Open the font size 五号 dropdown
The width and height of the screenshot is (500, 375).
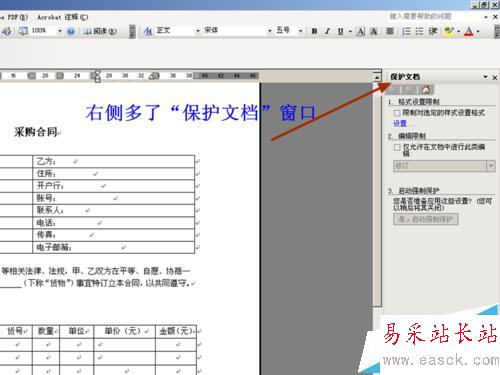tap(300, 31)
